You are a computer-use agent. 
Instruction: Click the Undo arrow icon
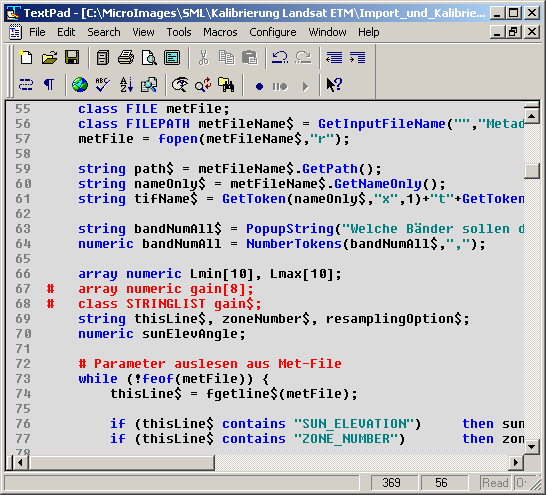pos(280,57)
